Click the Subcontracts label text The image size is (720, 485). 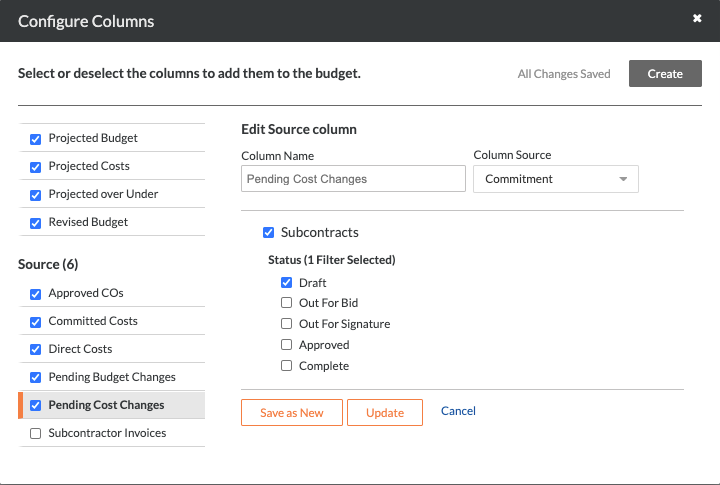pyautogui.click(x=320, y=232)
